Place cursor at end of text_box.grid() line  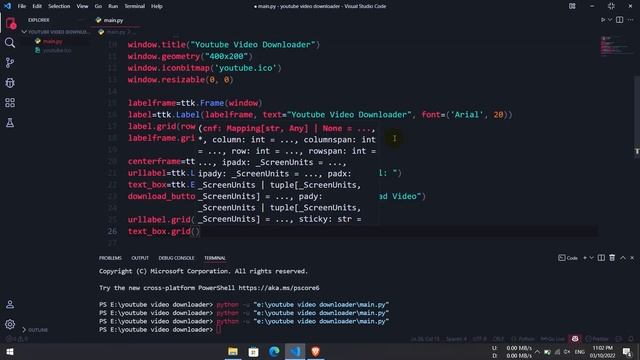click(200, 231)
